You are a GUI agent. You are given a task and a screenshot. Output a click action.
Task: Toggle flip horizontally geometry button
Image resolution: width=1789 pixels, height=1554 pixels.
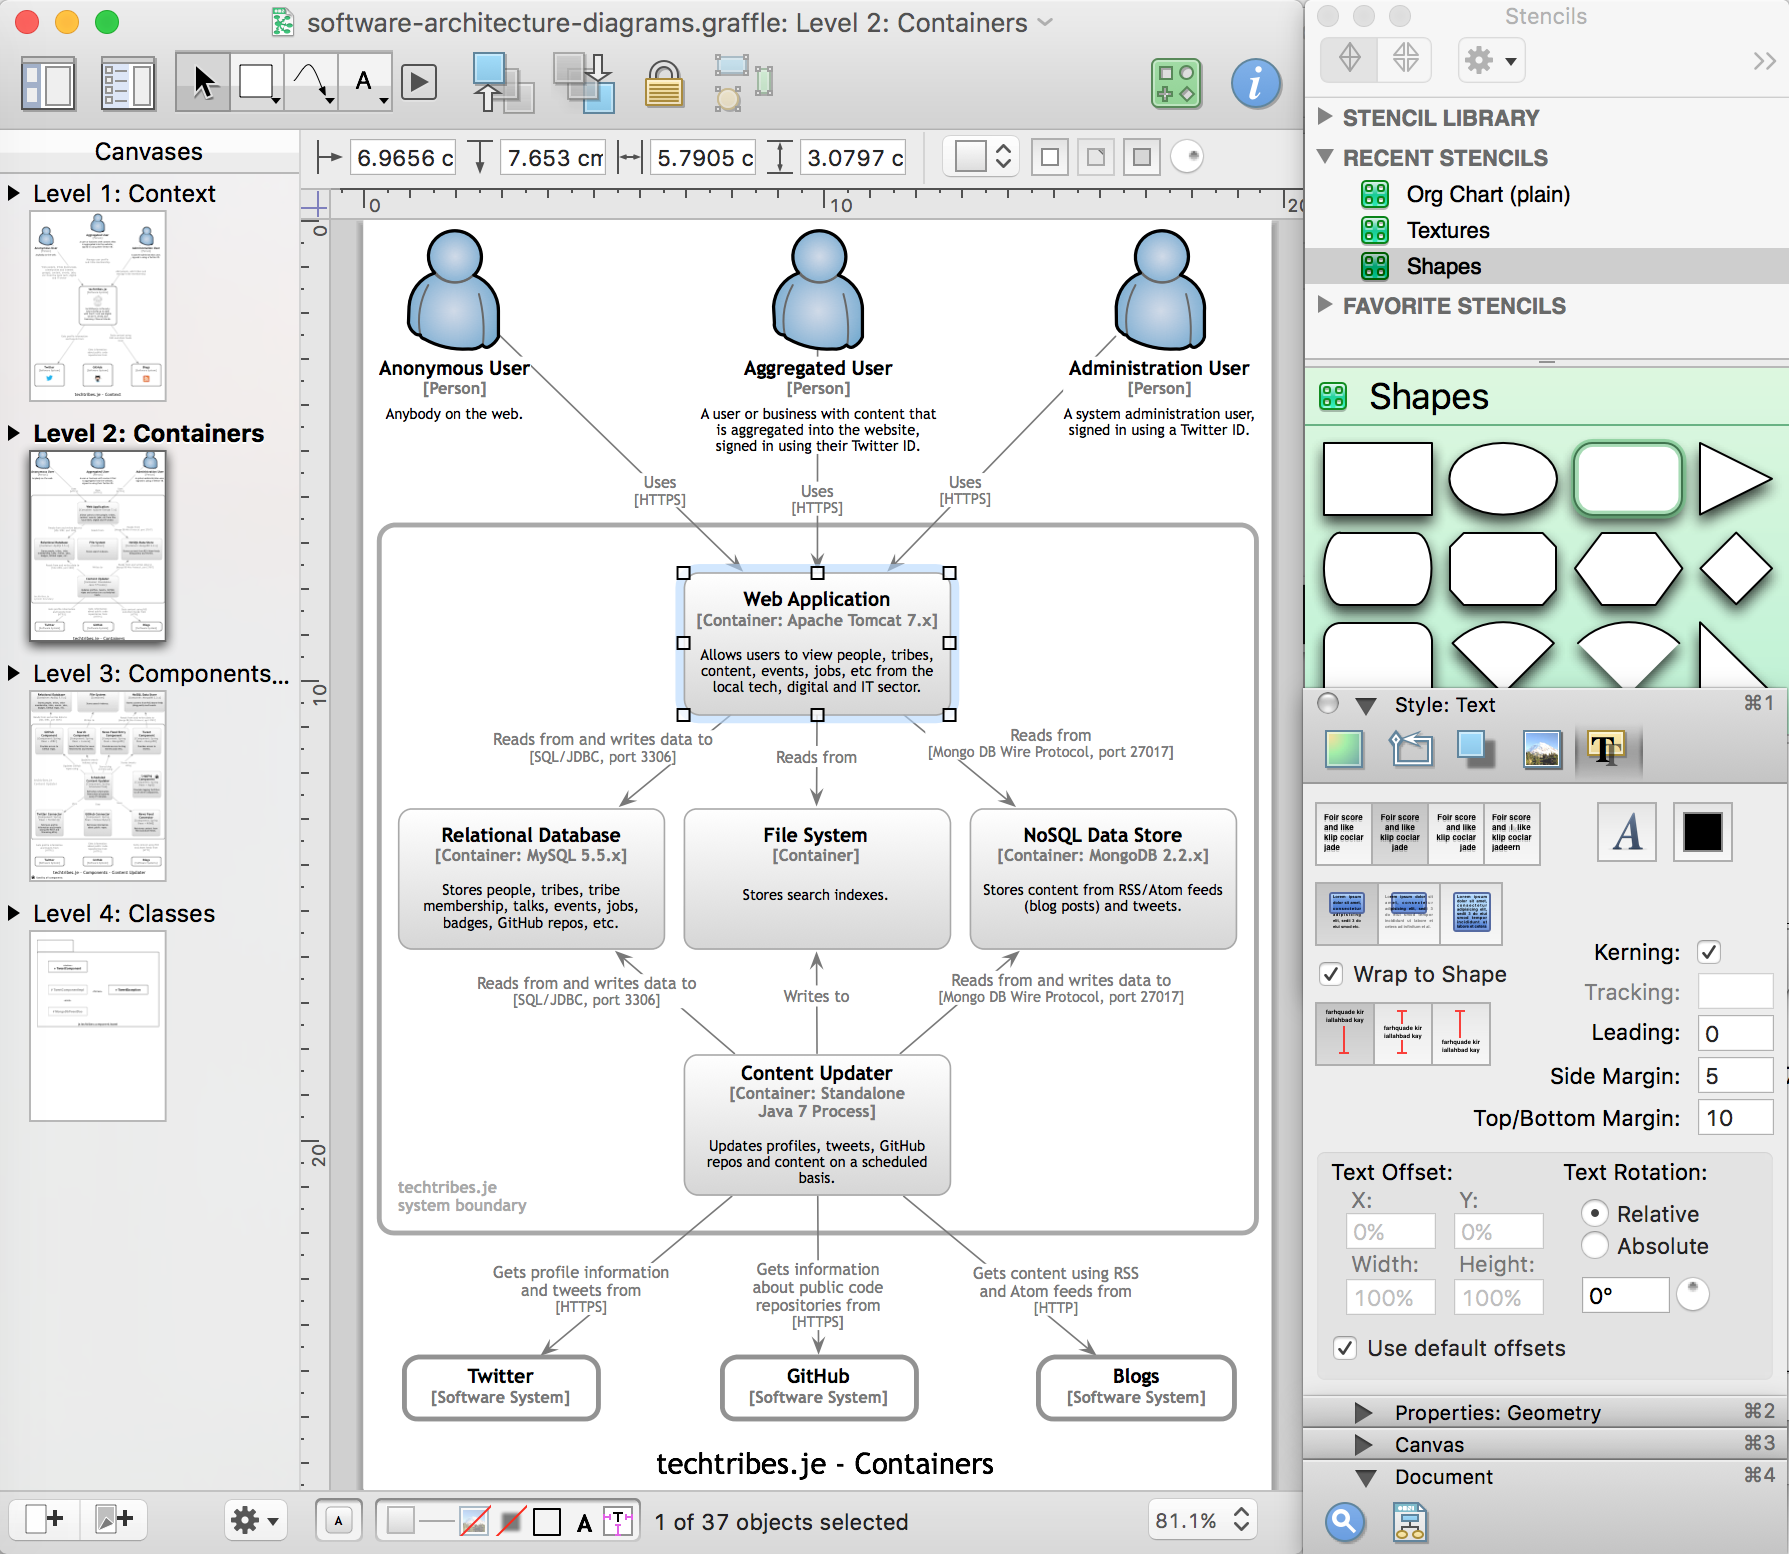coord(1096,157)
